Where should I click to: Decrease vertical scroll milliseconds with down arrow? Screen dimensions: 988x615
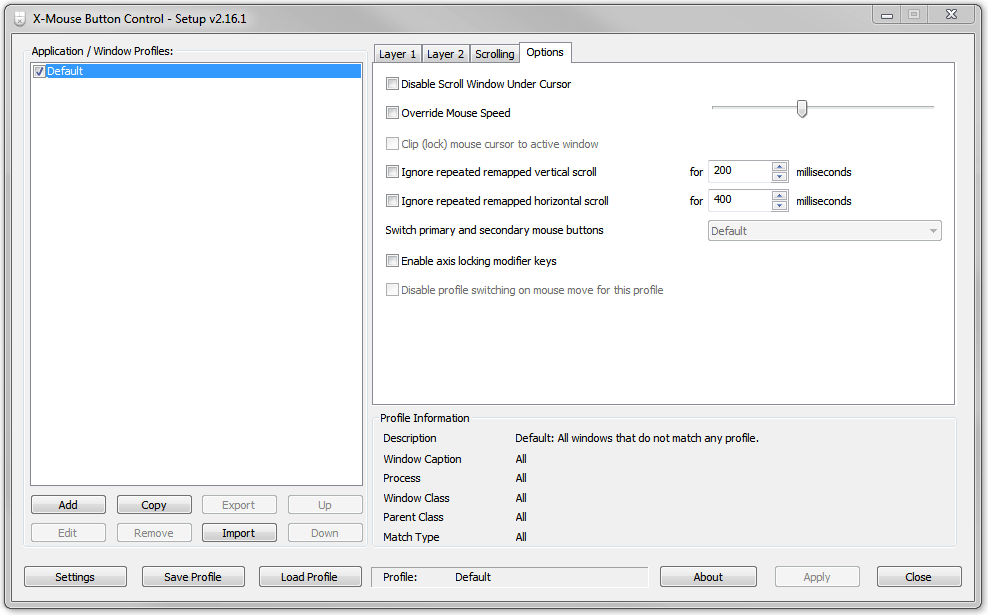(x=779, y=176)
